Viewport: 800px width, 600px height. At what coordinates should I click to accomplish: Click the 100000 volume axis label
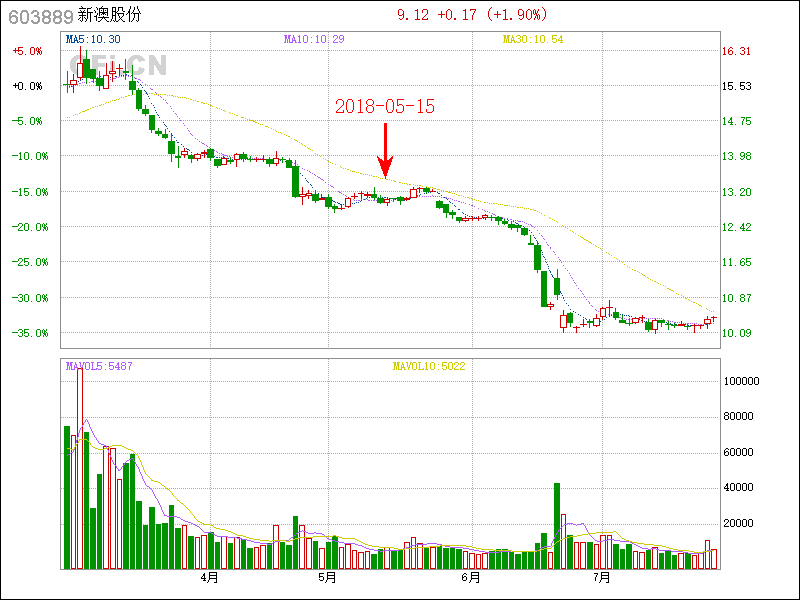pos(741,382)
